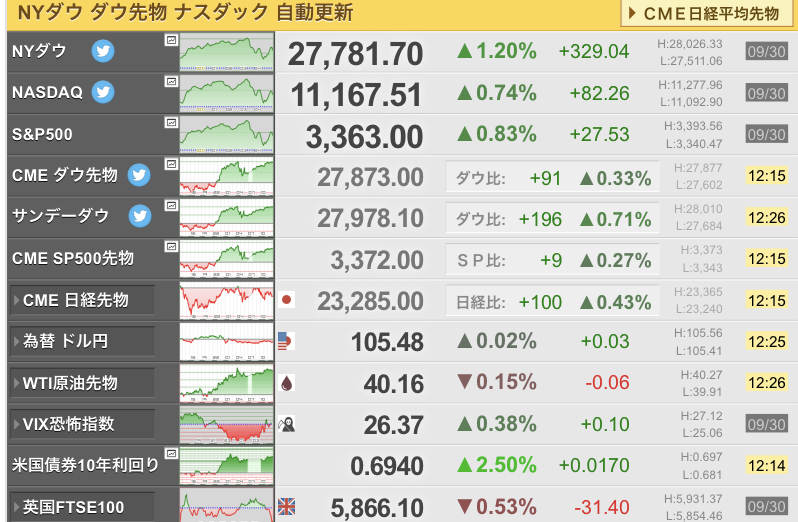Screen dimensions: 798x522
Task: Click the CME SP500先物 label
Action: (73, 258)
